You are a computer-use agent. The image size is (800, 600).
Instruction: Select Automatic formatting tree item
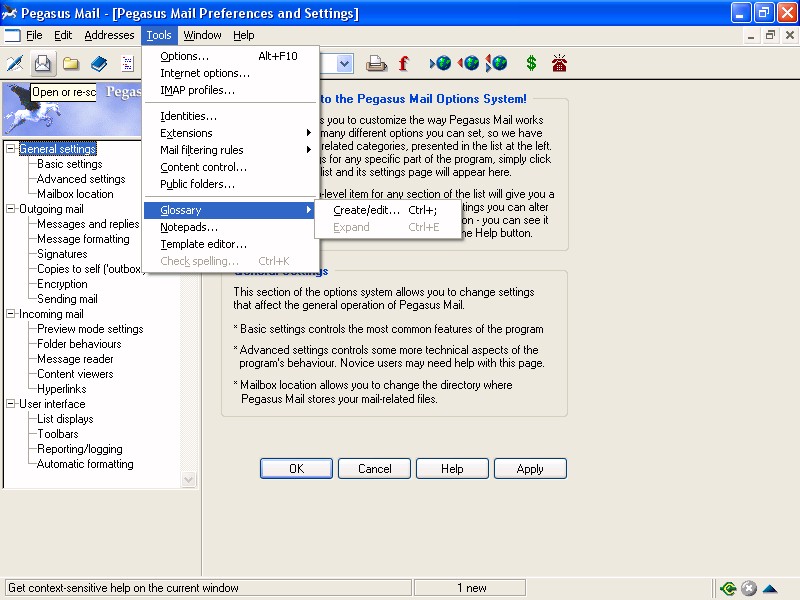pyautogui.click(x=85, y=464)
